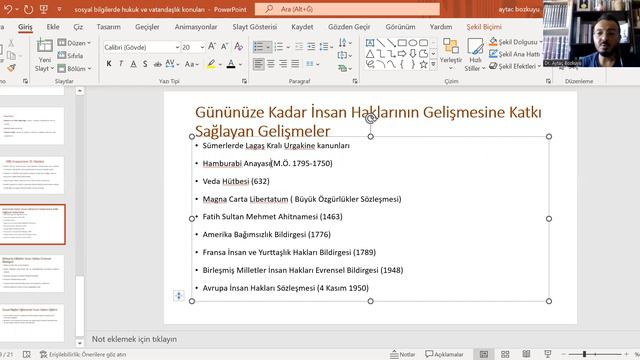Start slideshow from quick access toolbar icon
Image resolution: width=640 pixels, height=360 pixels.
pyautogui.click(x=44, y=9)
